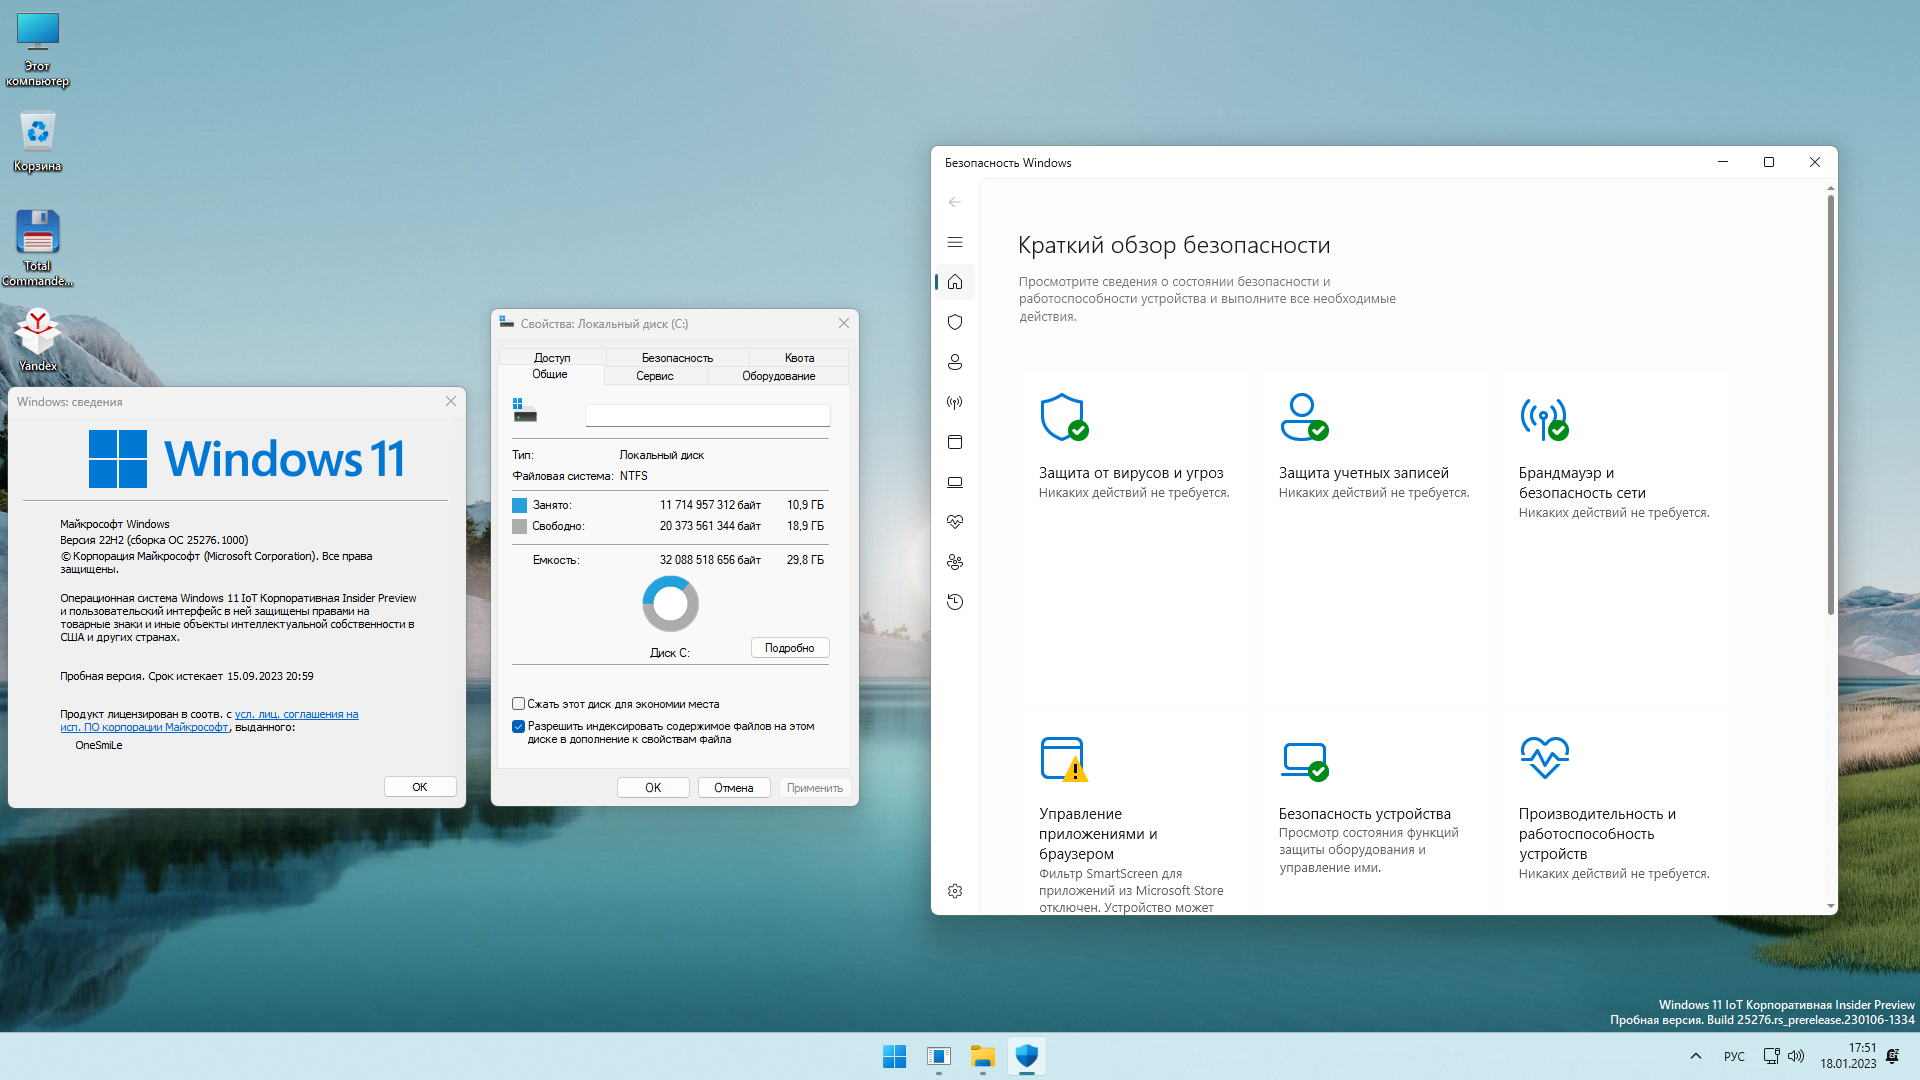This screenshot has width=1920, height=1080.
Task: Open Управление приложениями и браузером card
Action: (x=1135, y=814)
